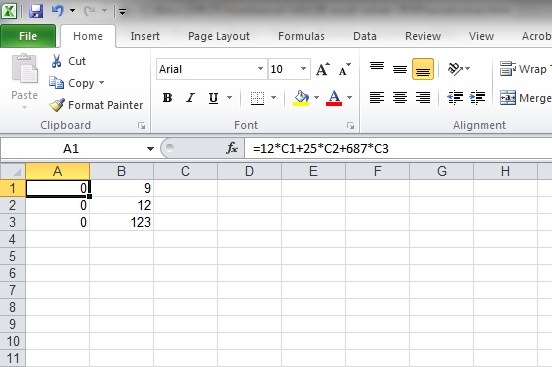The image size is (552, 367).
Task: Toggle Italic formatting
Action: [x=190, y=98]
